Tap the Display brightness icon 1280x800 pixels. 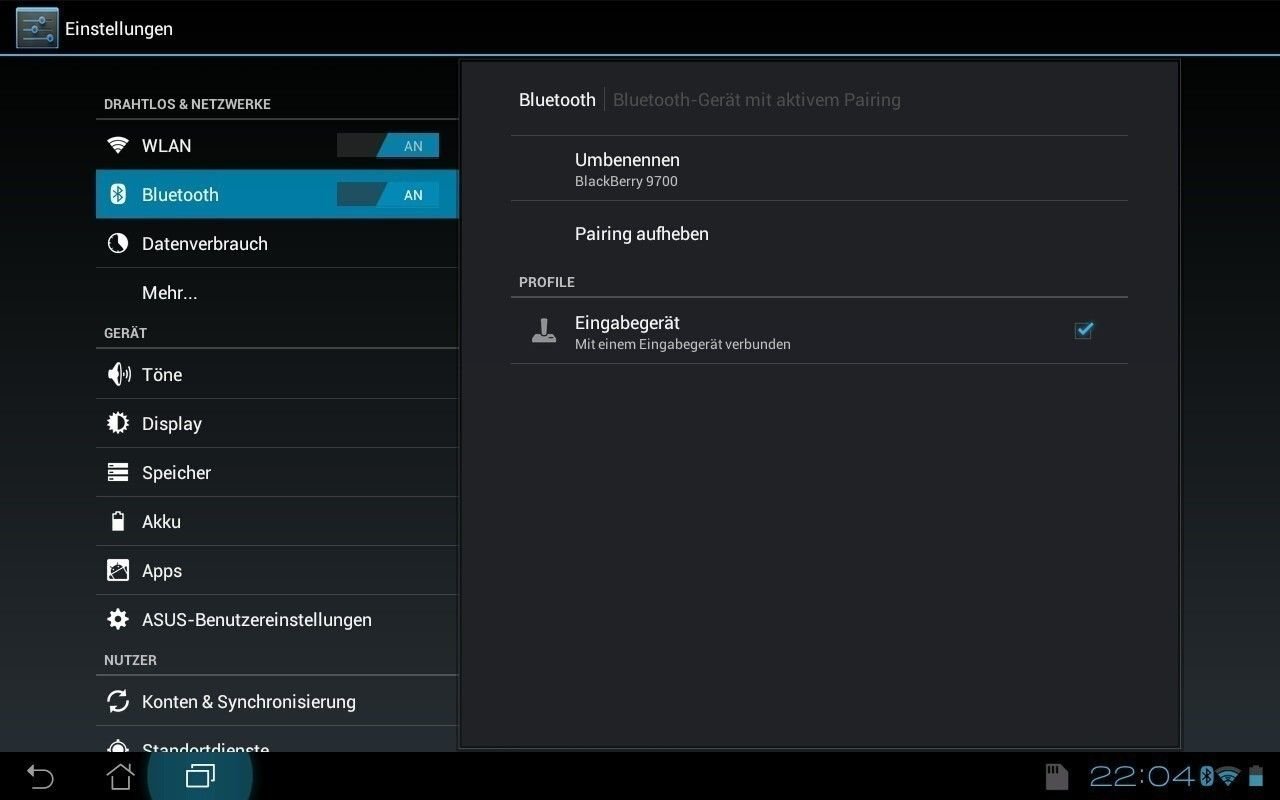click(118, 423)
